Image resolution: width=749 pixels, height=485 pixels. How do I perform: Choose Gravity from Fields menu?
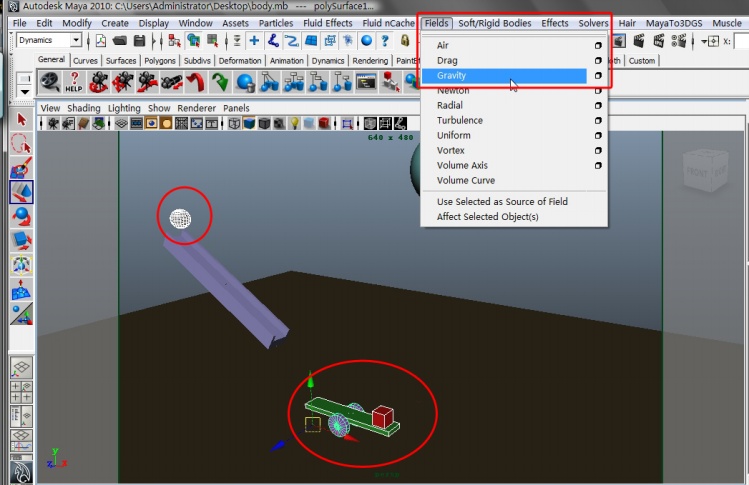coord(504,75)
